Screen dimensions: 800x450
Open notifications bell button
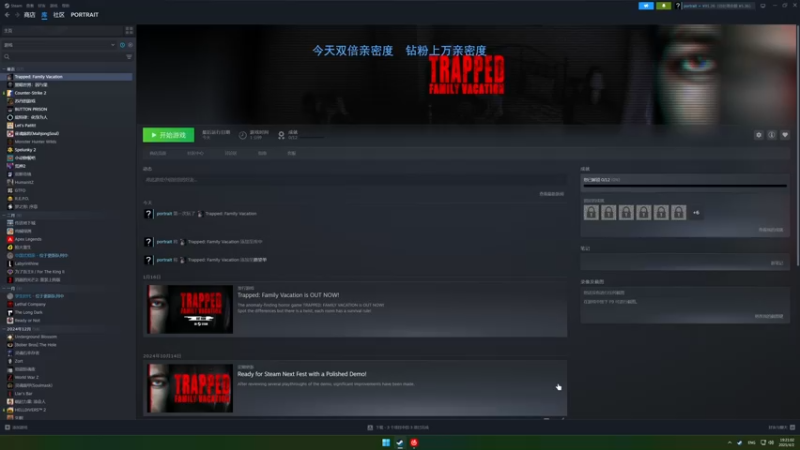(x=663, y=6)
